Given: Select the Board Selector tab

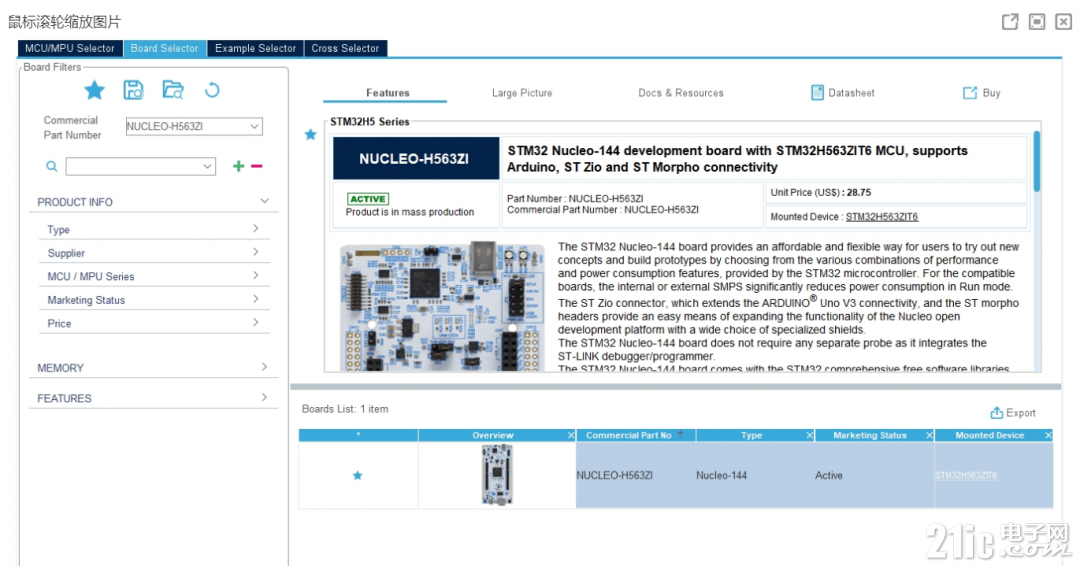Looking at the screenshot, I should click(x=165, y=48).
